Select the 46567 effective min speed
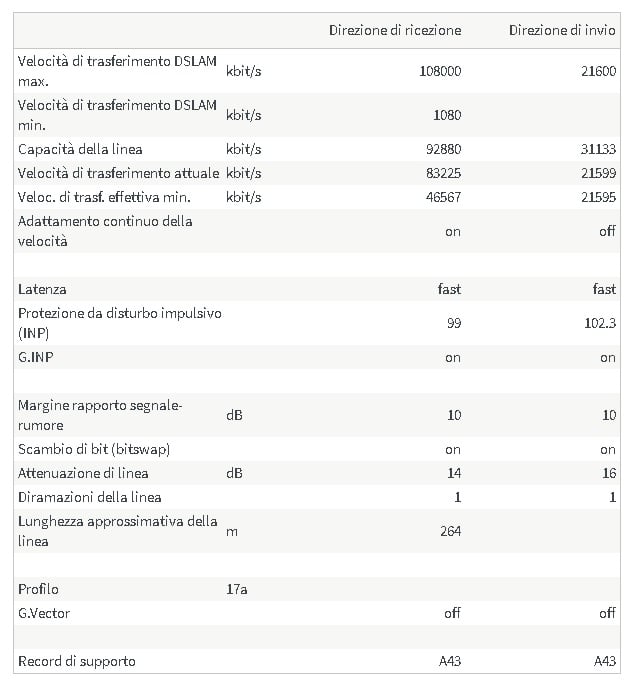The height and width of the screenshot is (689, 642). pos(443,197)
